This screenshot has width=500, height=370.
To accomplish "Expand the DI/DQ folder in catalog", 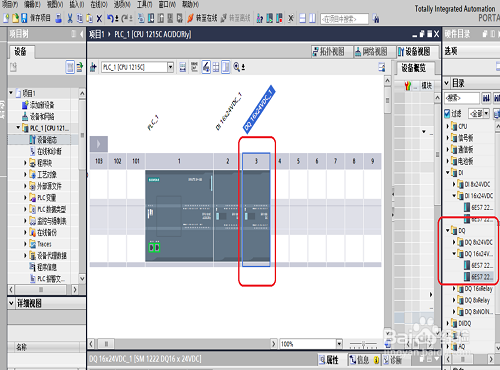I will pyautogui.click(x=448, y=323).
